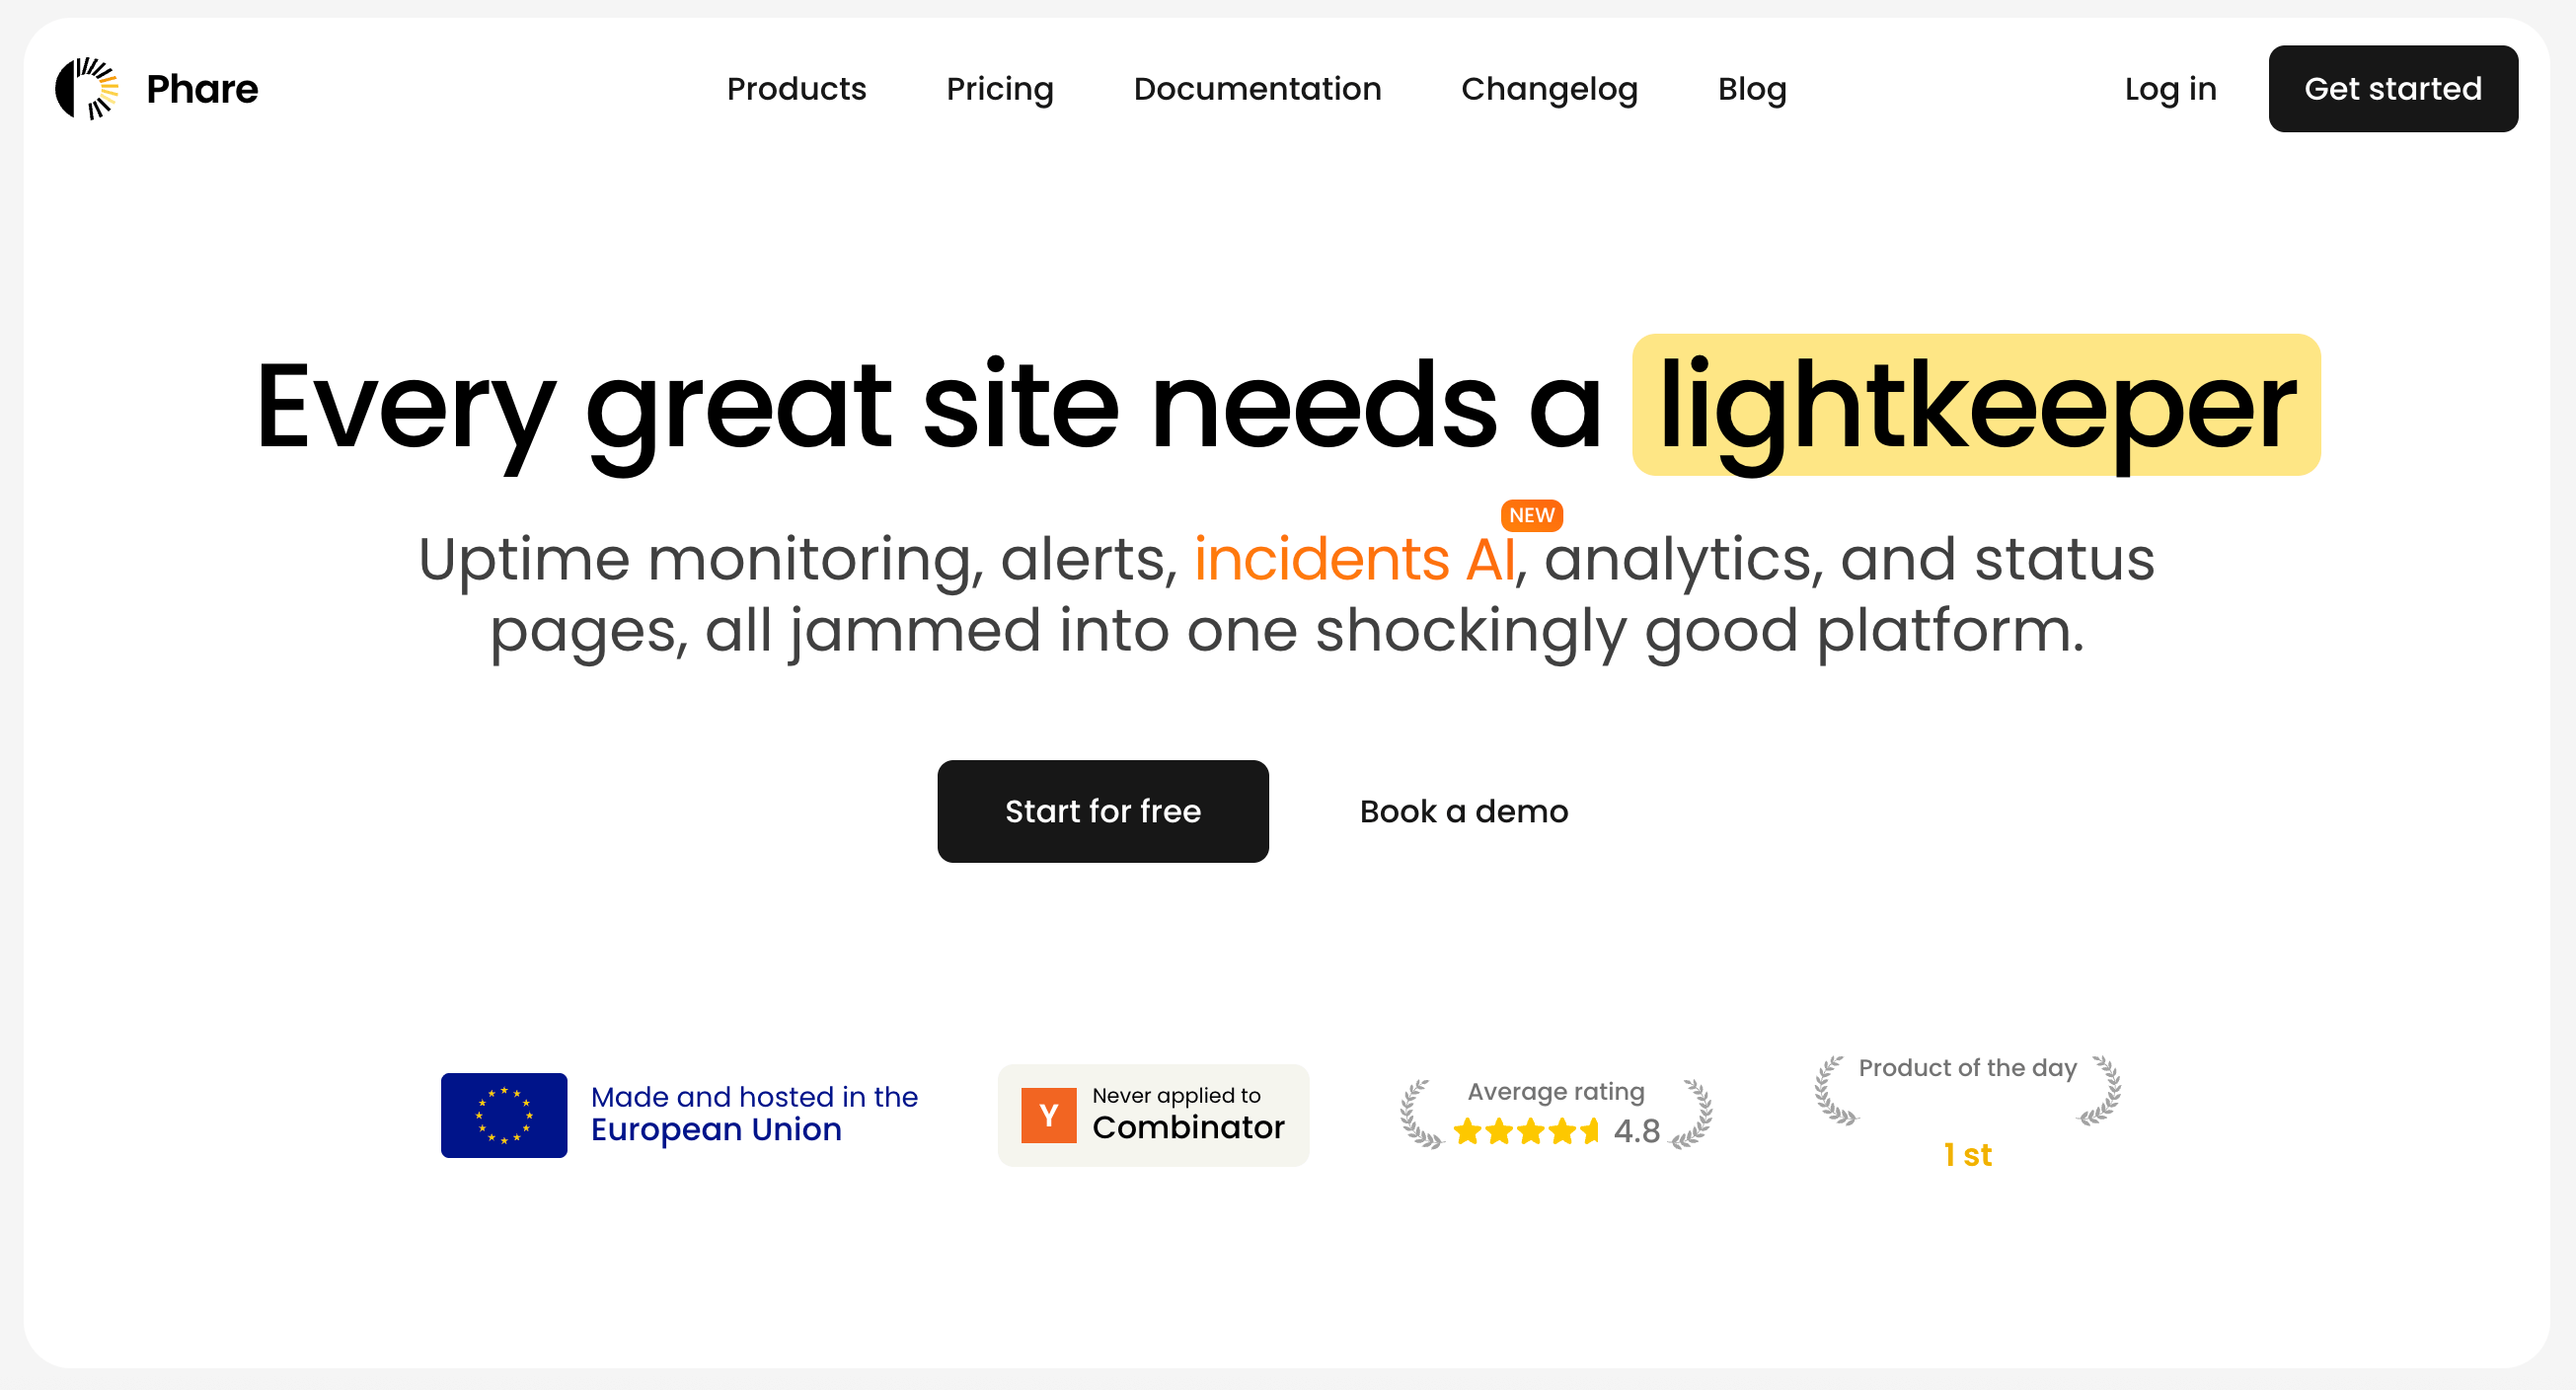2576x1390 pixels.
Task: Go to the Pricing page
Action: click(x=1000, y=89)
